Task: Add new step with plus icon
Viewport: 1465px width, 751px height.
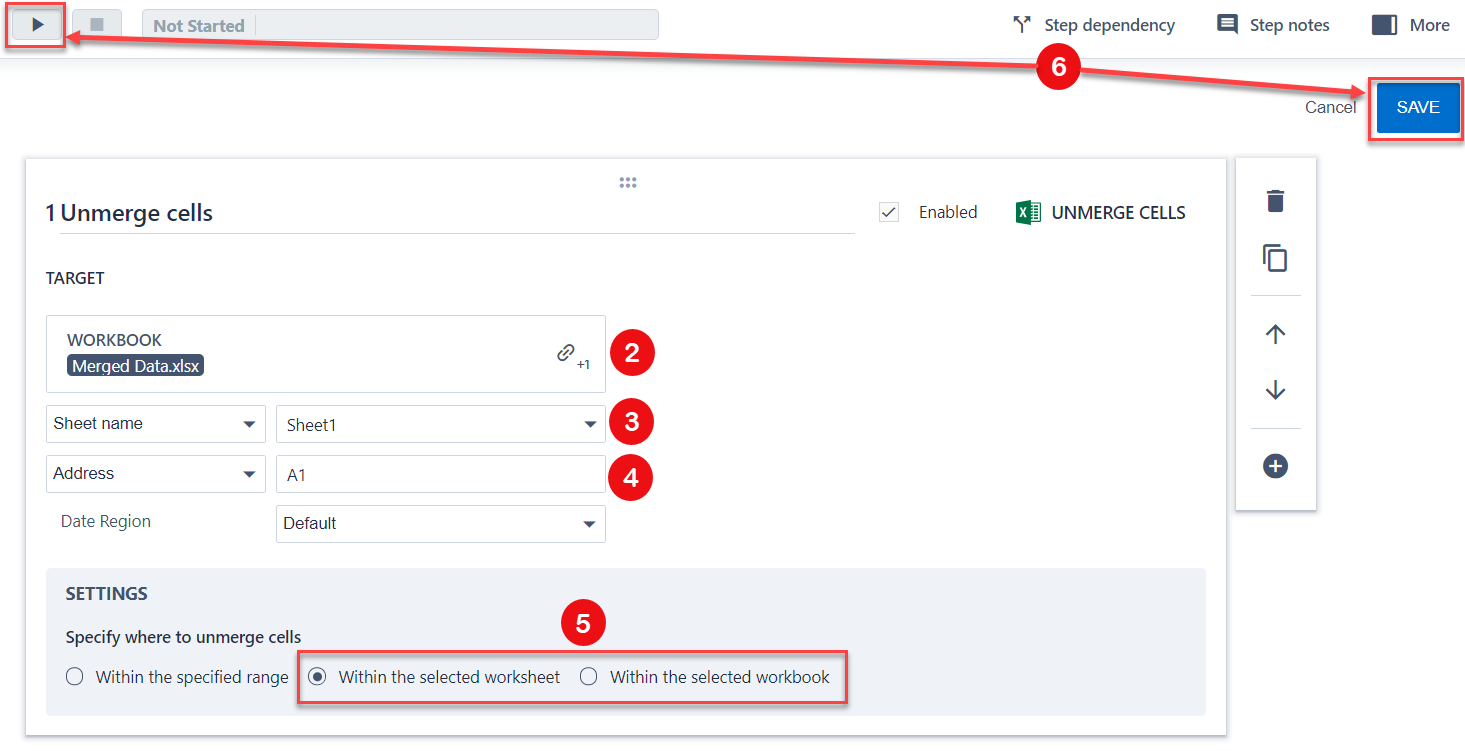Action: [1275, 466]
